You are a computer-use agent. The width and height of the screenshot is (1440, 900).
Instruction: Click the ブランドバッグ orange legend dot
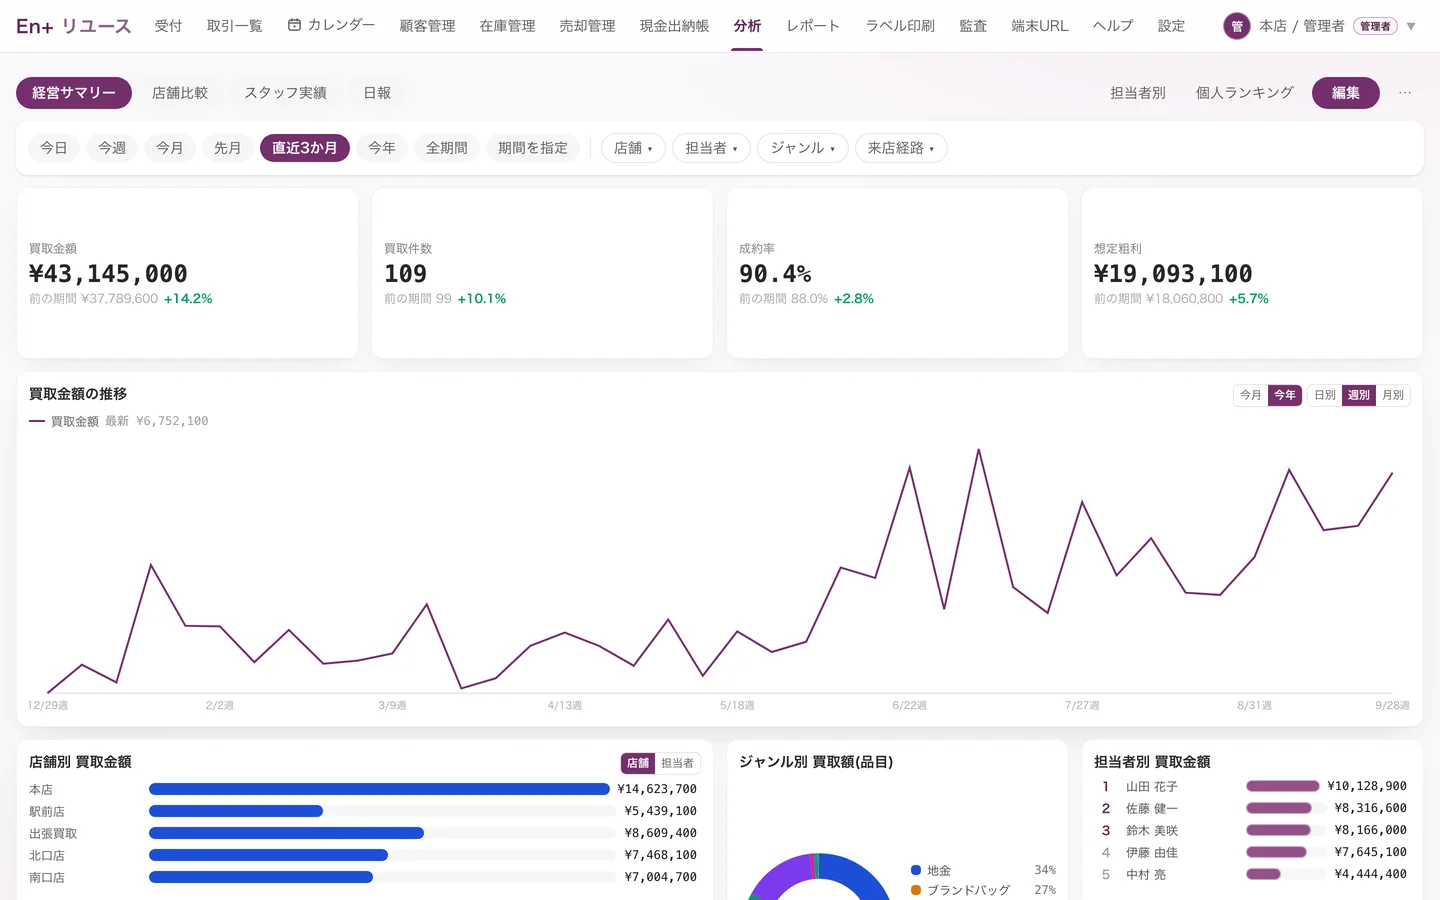pyautogui.click(x=916, y=890)
